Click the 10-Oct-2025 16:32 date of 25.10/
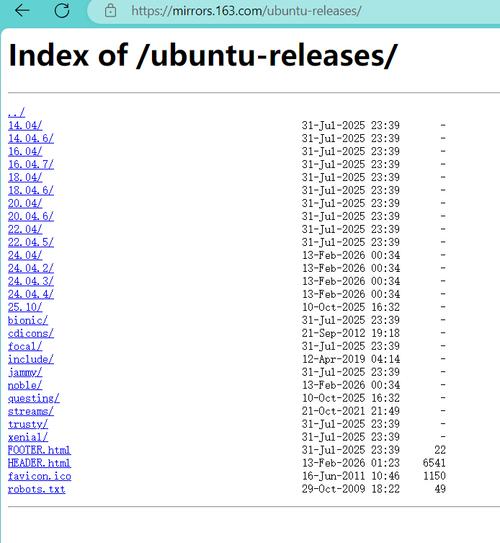 pos(351,307)
